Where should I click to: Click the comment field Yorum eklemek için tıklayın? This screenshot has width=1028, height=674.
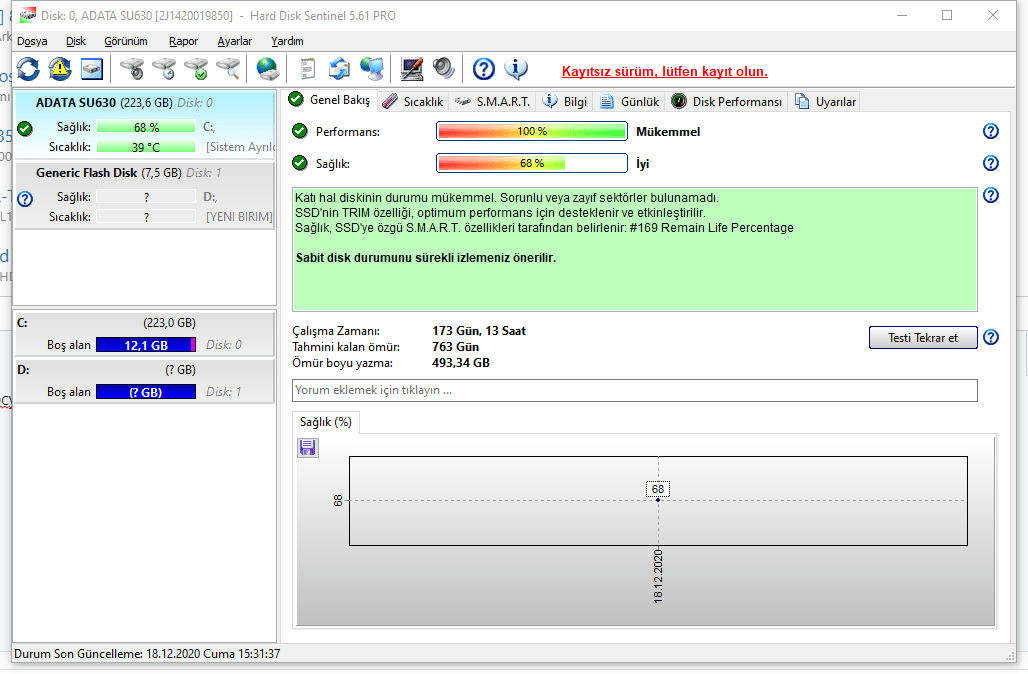[635, 390]
